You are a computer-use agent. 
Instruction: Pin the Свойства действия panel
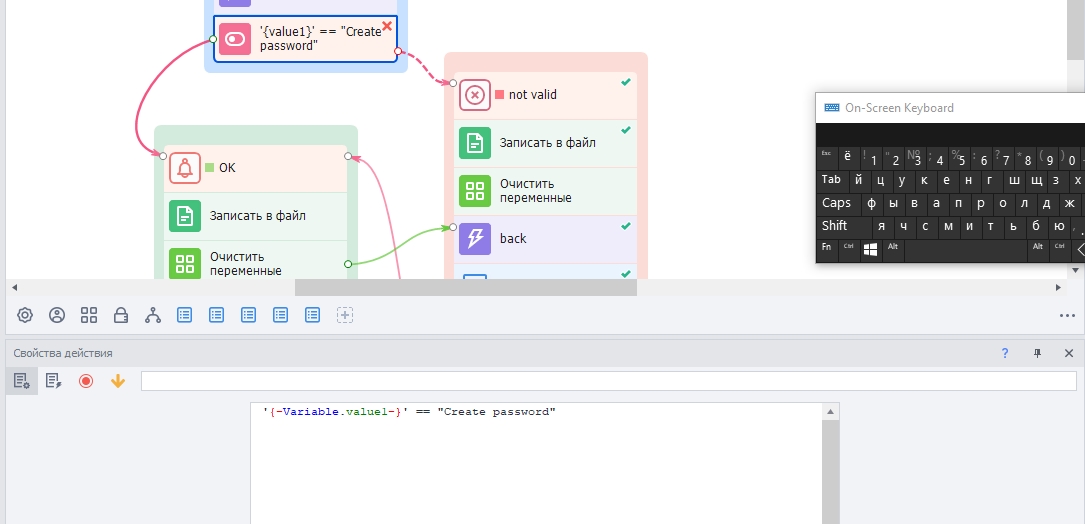click(1037, 353)
